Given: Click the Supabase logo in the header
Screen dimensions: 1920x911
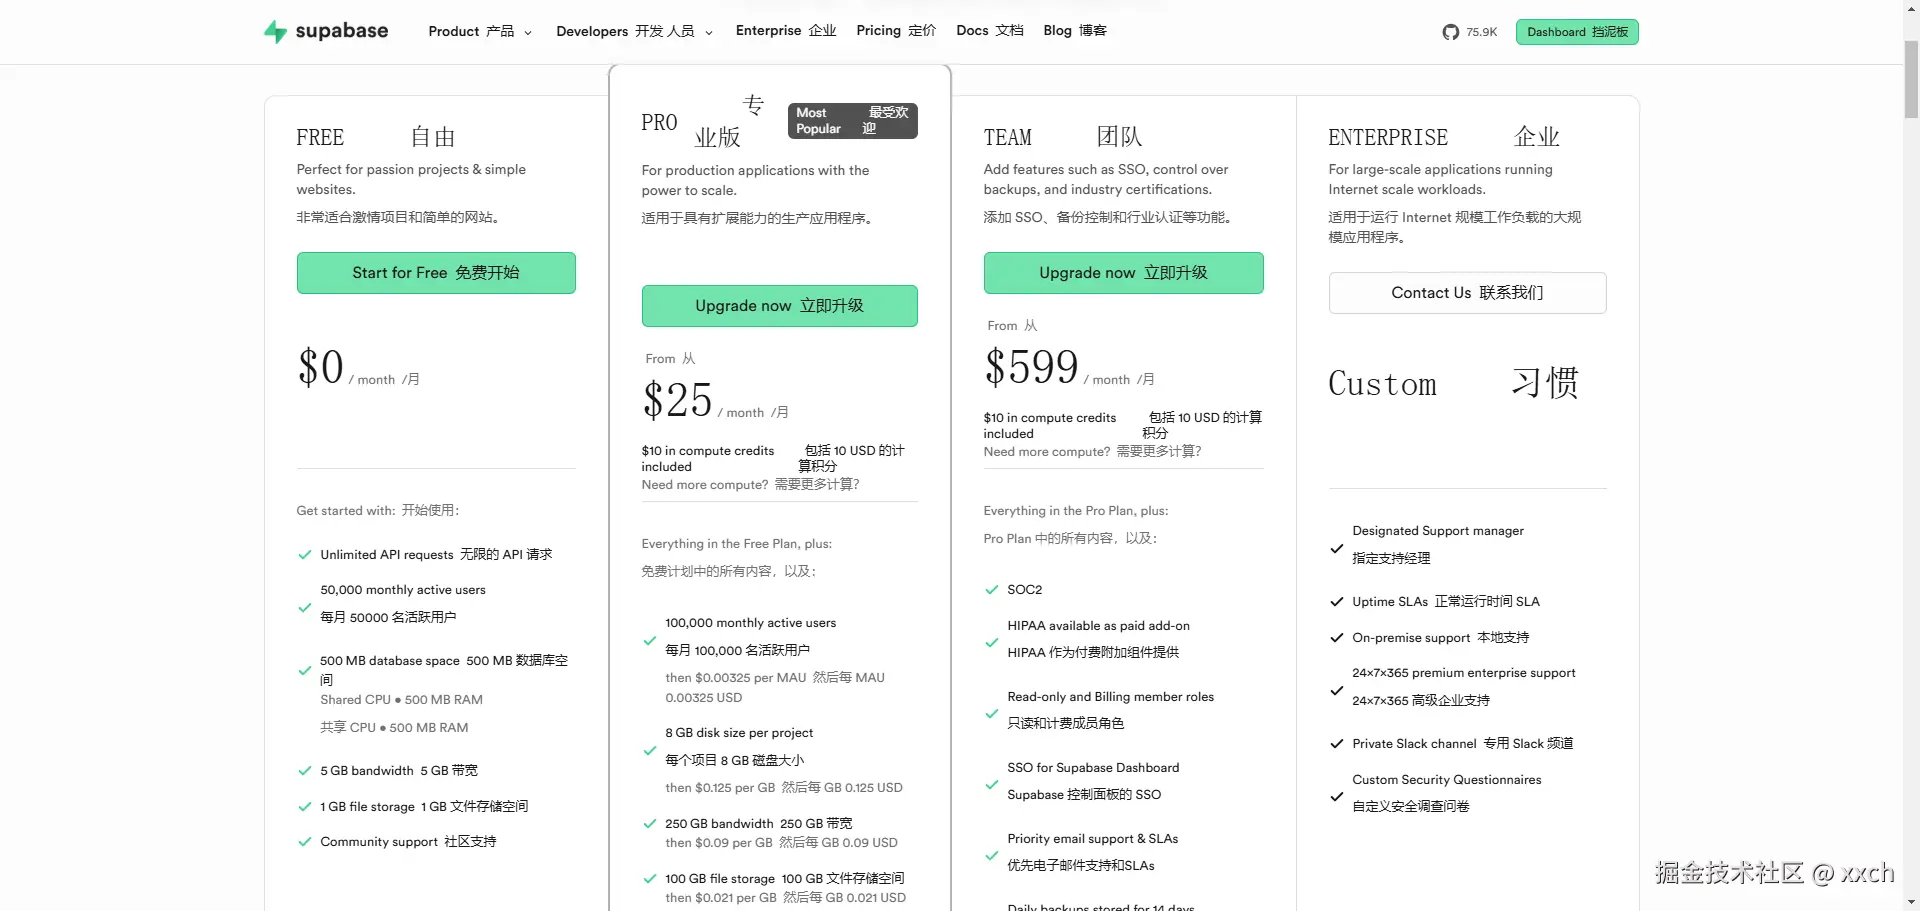Looking at the screenshot, I should pyautogui.click(x=326, y=31).
